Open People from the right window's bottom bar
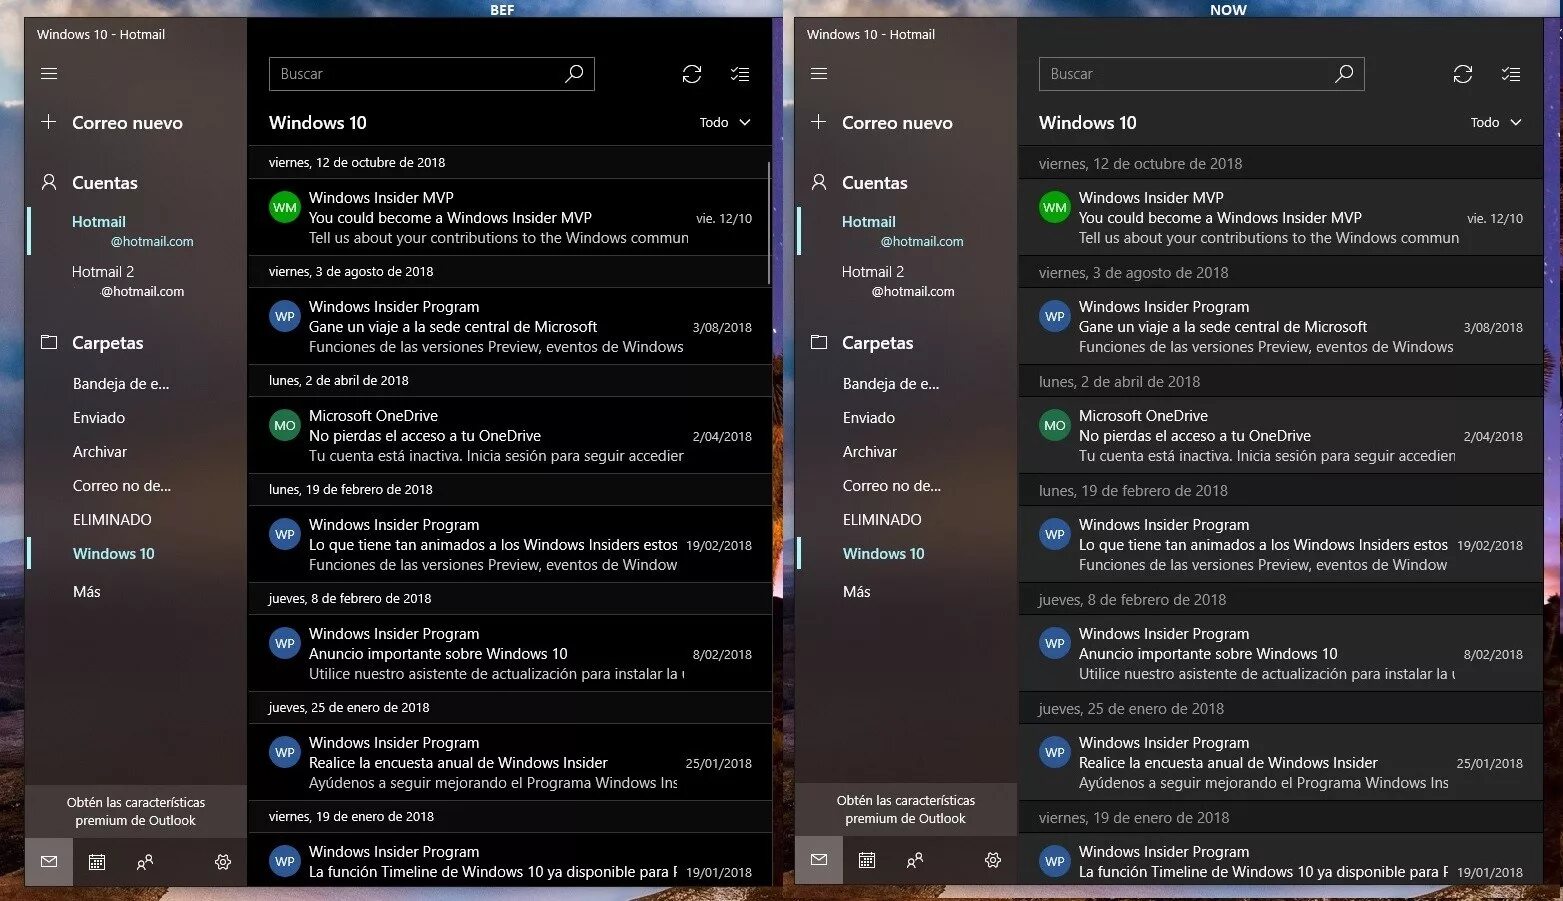Viewport: 1563px width, 901px height. [915, 860]
